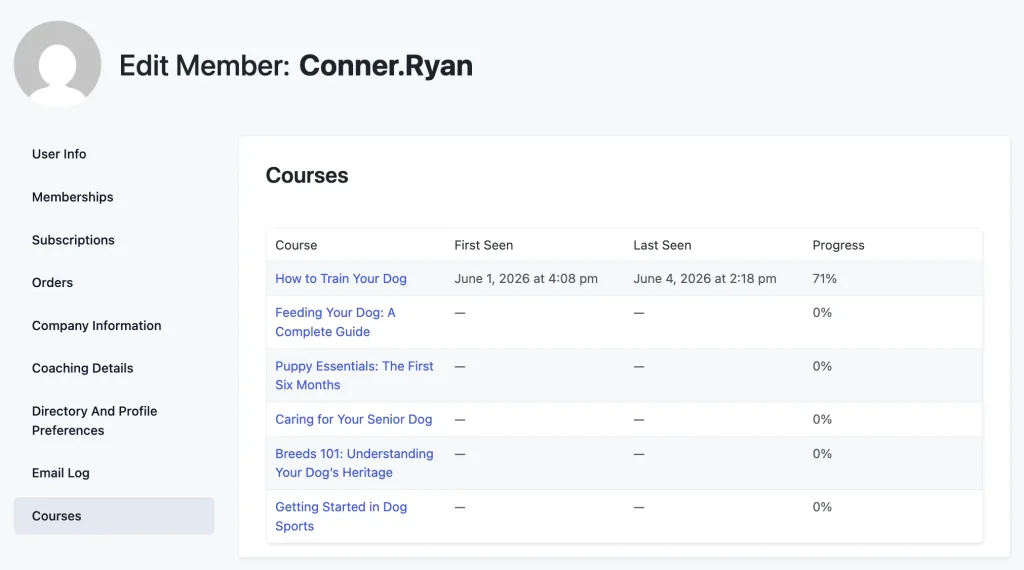The image size is (1024, 570).
Task: Select the June 4, 2026 at 2:18 pm cell
Action: [x=705, y=279]
